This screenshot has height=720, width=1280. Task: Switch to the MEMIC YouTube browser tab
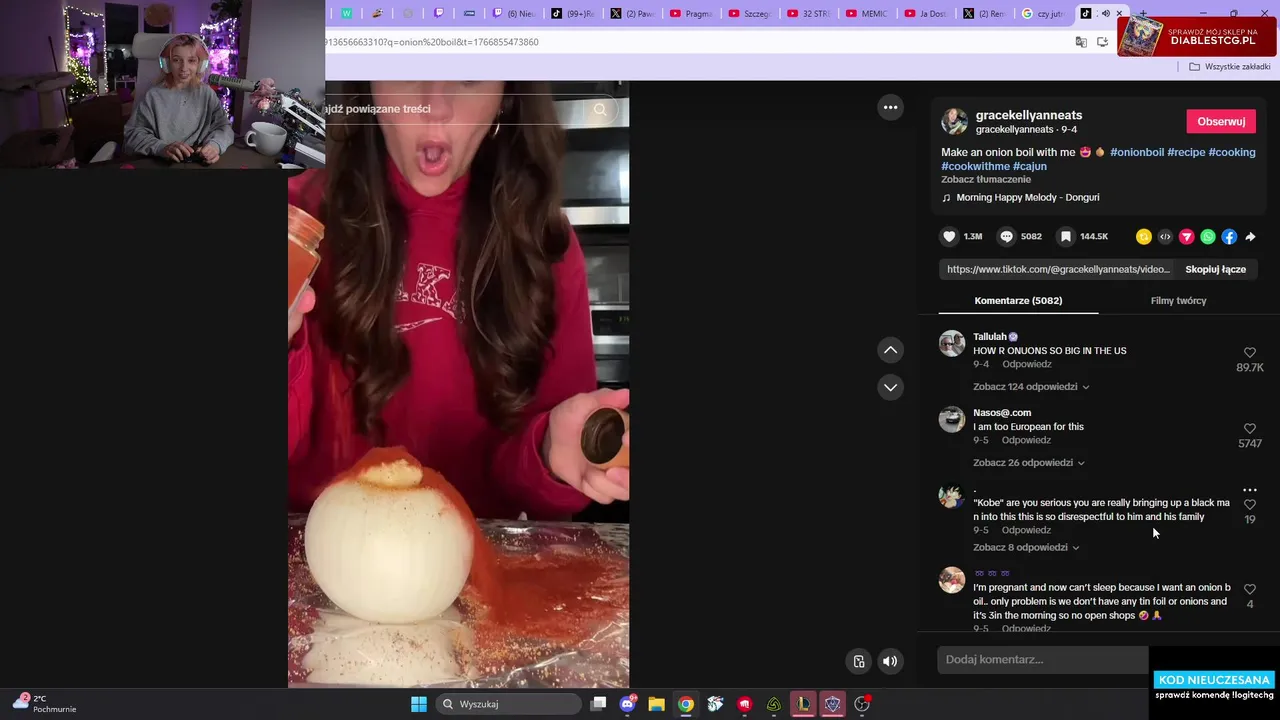coord(865,14)
